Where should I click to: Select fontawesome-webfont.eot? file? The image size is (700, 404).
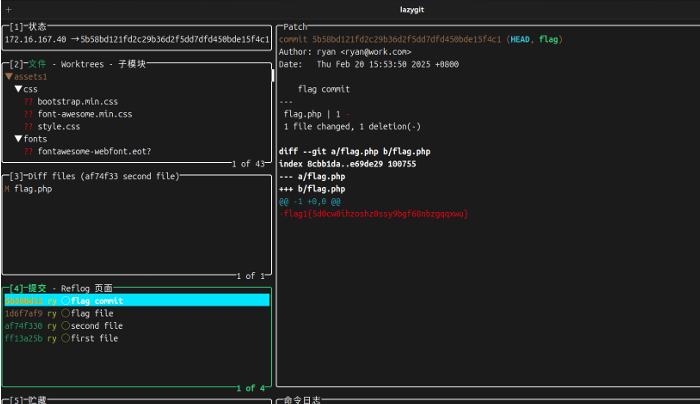pos(94,151)
